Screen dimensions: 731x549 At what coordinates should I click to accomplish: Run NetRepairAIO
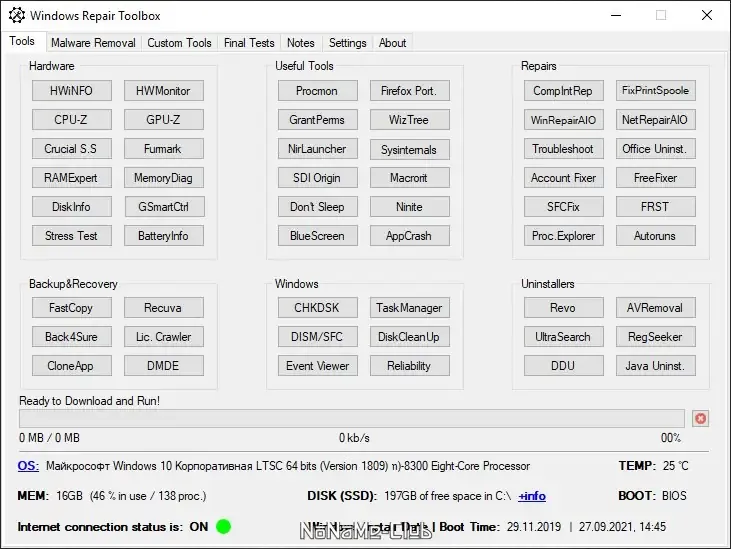coord(655,119)
